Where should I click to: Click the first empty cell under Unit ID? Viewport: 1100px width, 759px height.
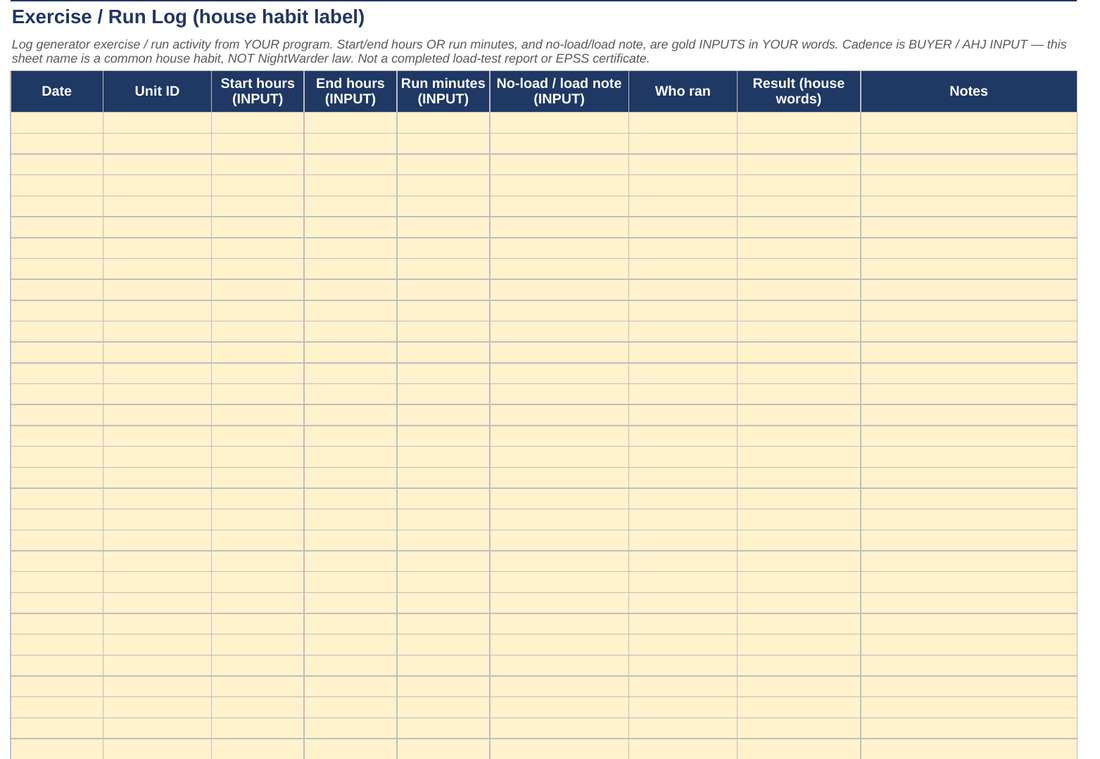click(157, 123)
